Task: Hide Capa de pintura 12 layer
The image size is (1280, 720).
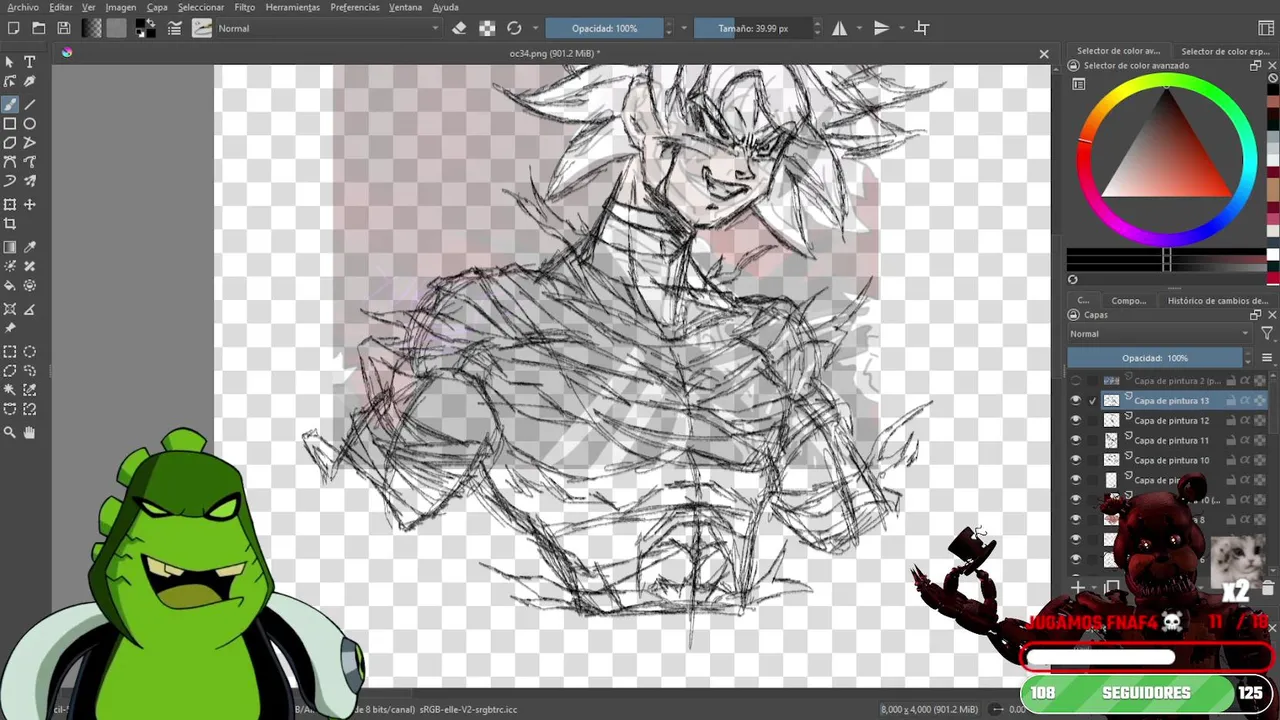Action: coord(1076,420)
